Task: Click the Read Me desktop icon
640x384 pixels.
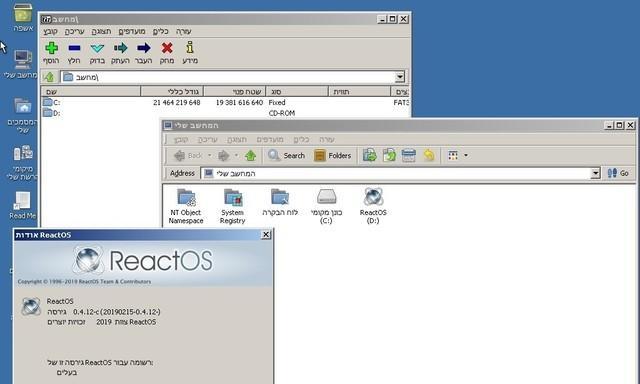Action: [22, 206]
